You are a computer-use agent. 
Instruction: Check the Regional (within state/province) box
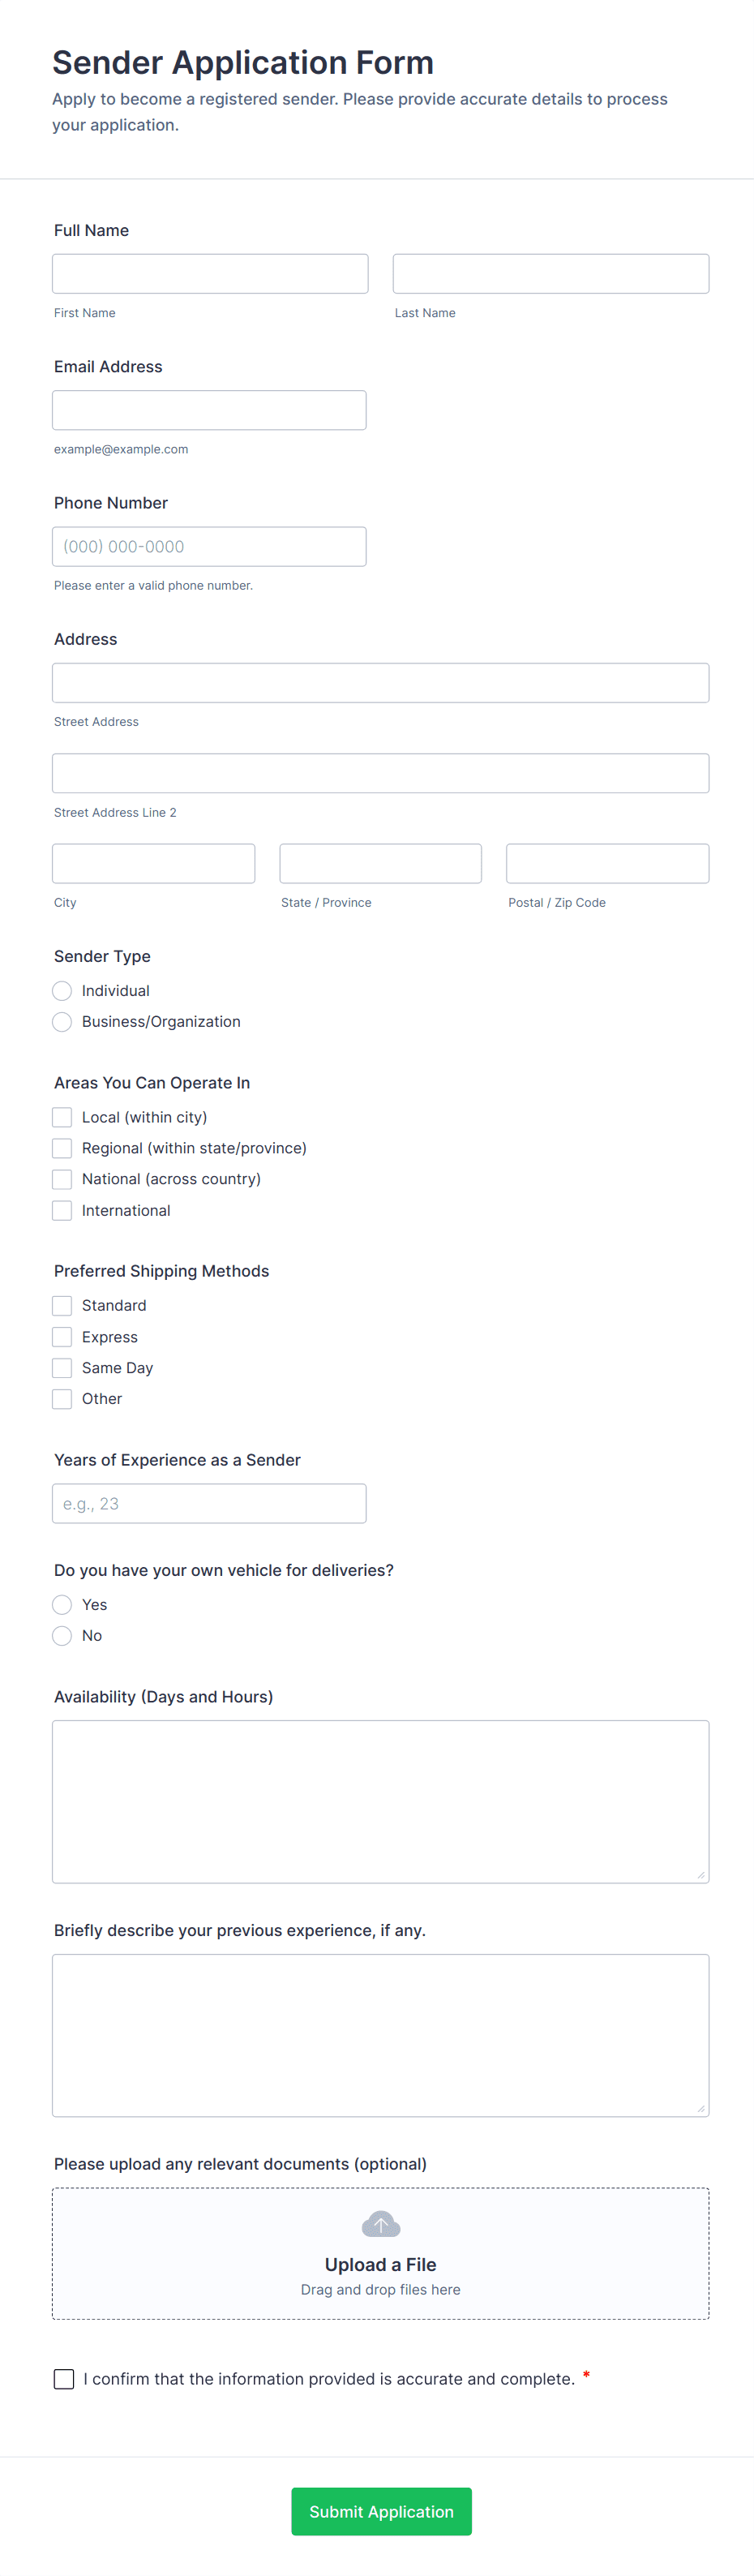click(x=62, y=1148)
